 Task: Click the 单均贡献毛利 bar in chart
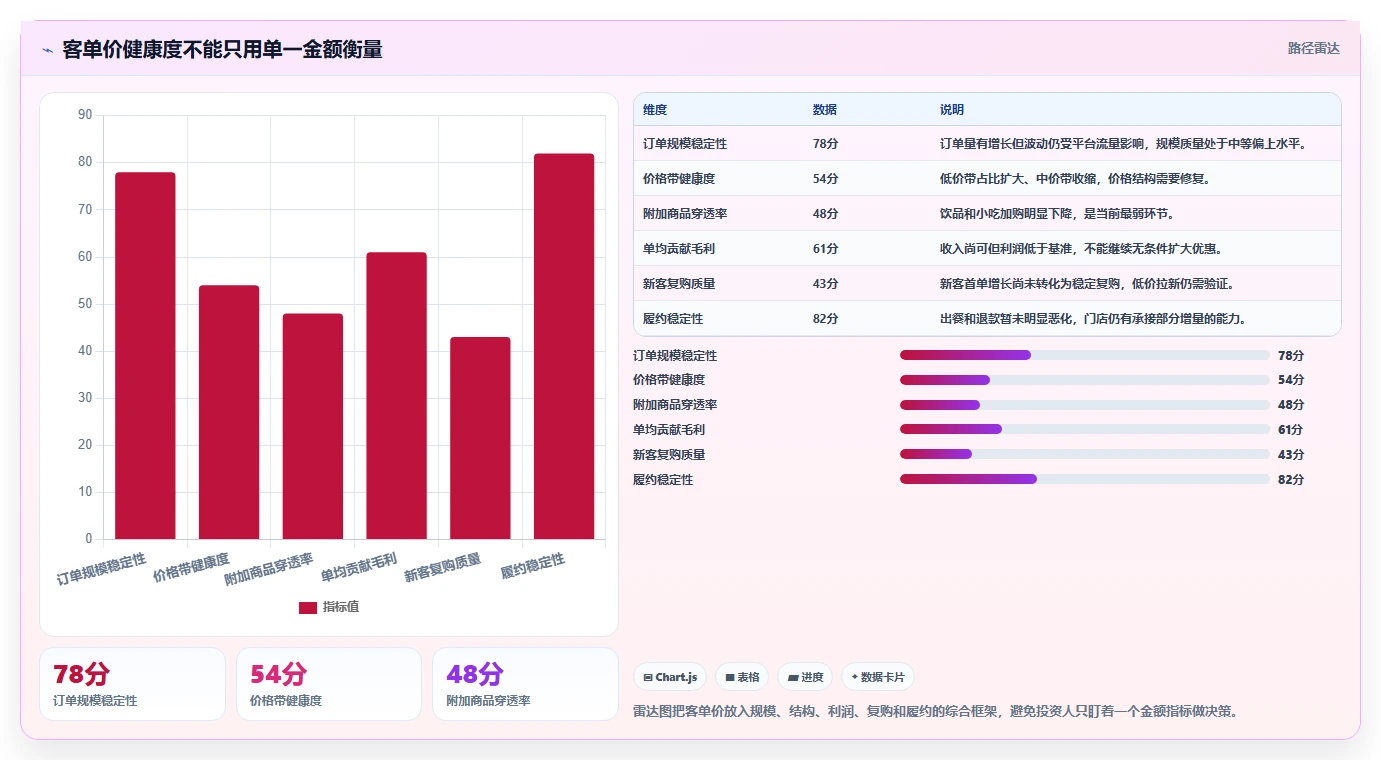point(396,395)
